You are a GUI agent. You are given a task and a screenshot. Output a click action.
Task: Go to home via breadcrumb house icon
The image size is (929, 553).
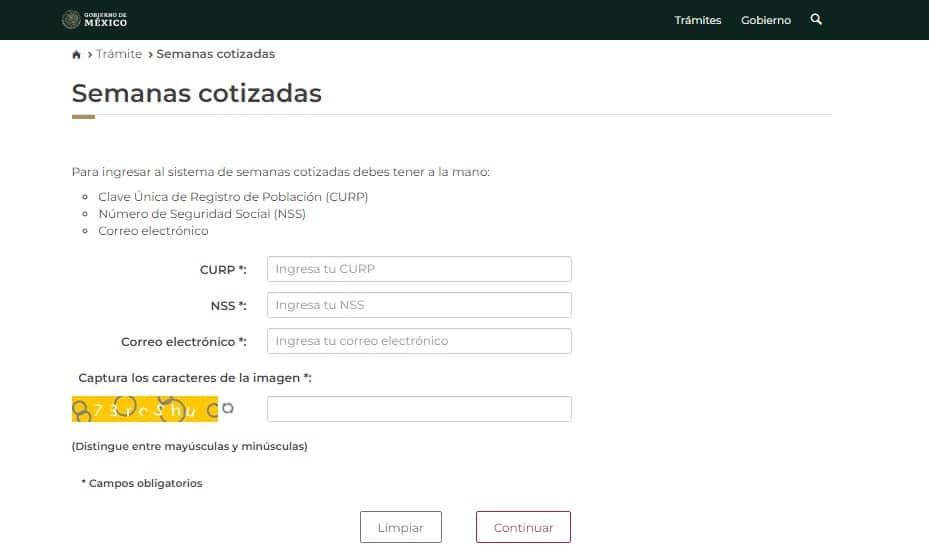click(x=76, y=55)
